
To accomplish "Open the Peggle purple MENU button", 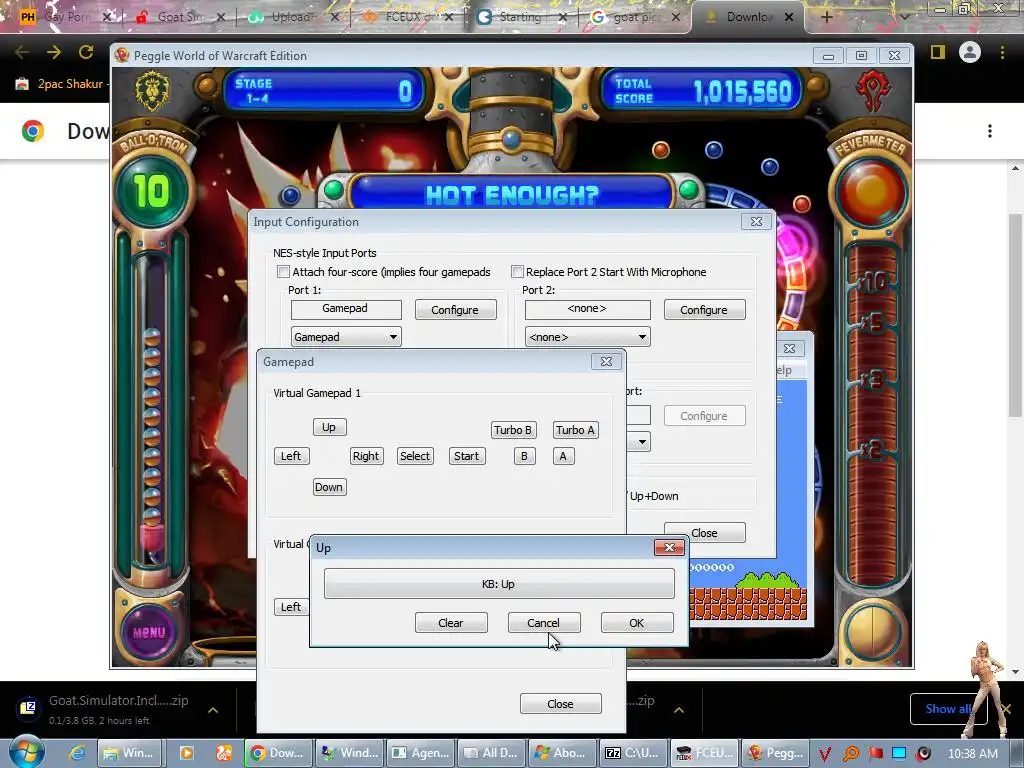I will (x=150, y=632).
